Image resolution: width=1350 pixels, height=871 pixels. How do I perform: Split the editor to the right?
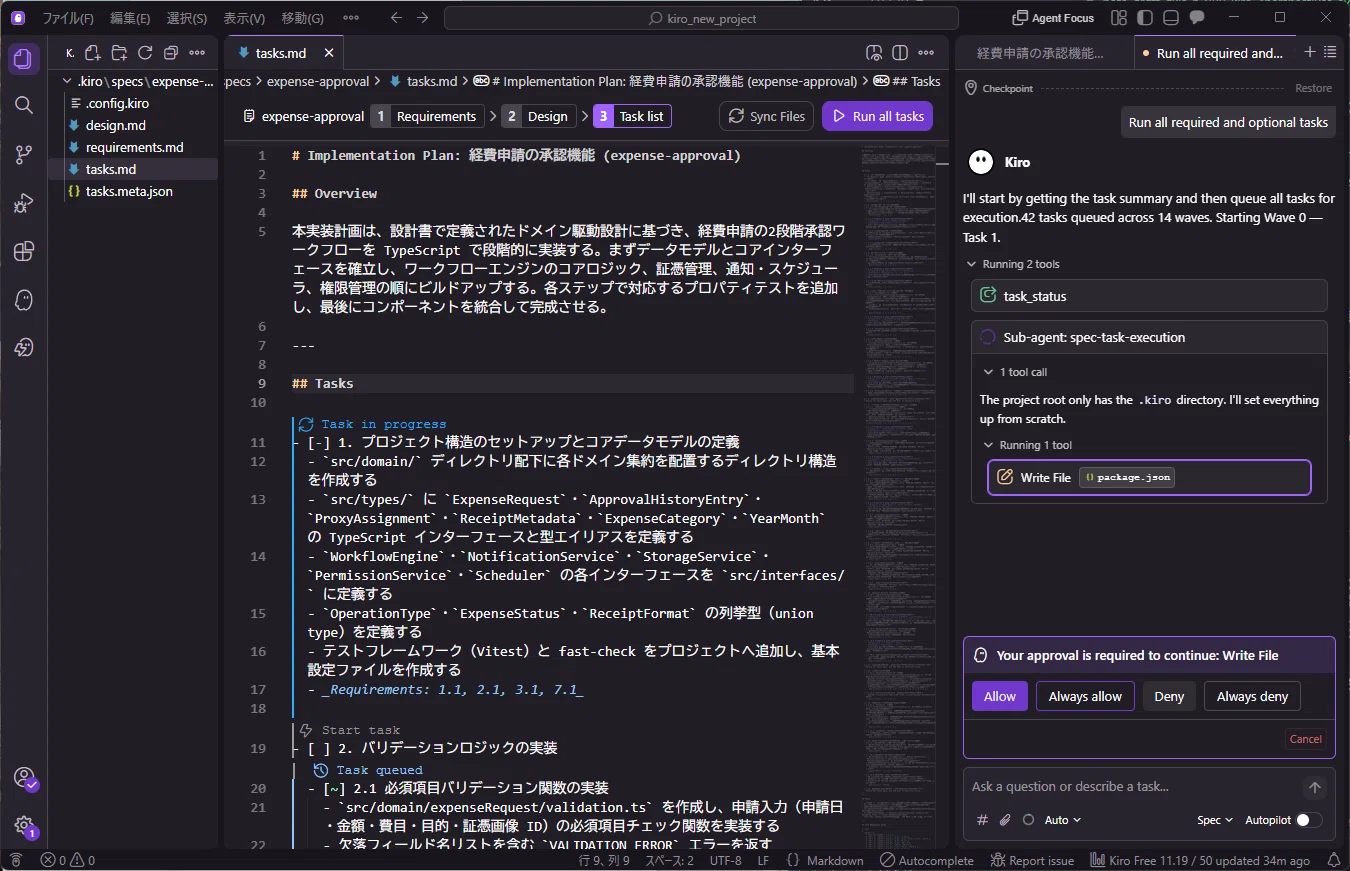click(x=900, y=53)
